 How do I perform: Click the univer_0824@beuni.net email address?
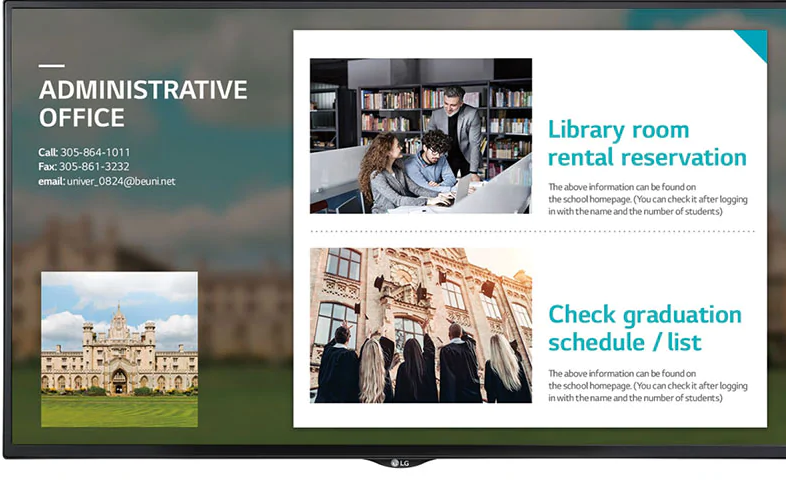tap(121, 181)
